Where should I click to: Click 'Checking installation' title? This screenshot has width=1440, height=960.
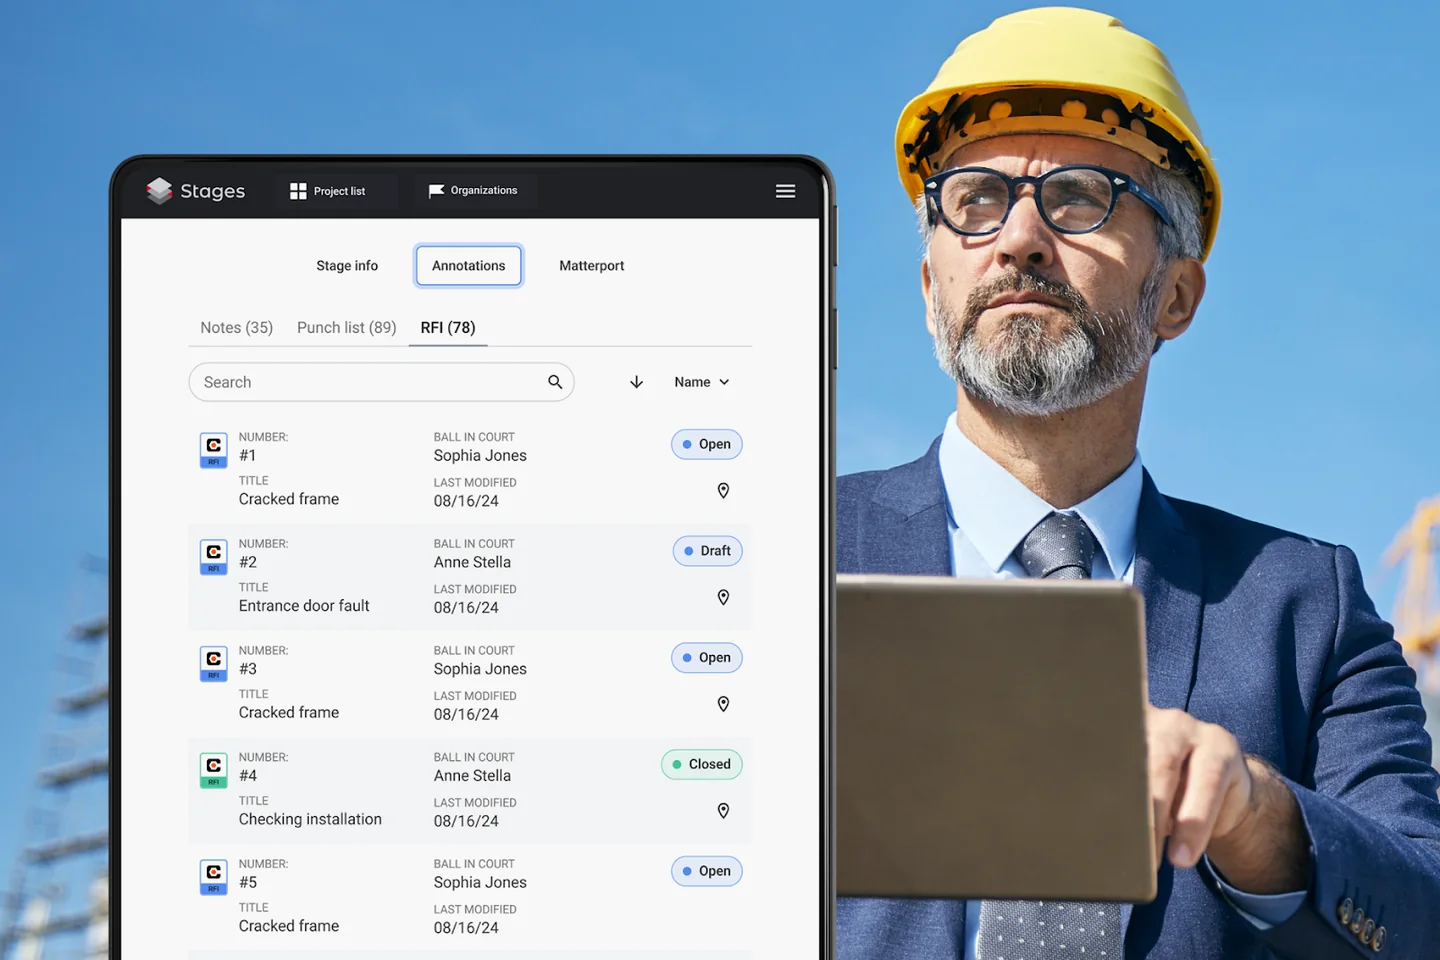coord(310,819)
